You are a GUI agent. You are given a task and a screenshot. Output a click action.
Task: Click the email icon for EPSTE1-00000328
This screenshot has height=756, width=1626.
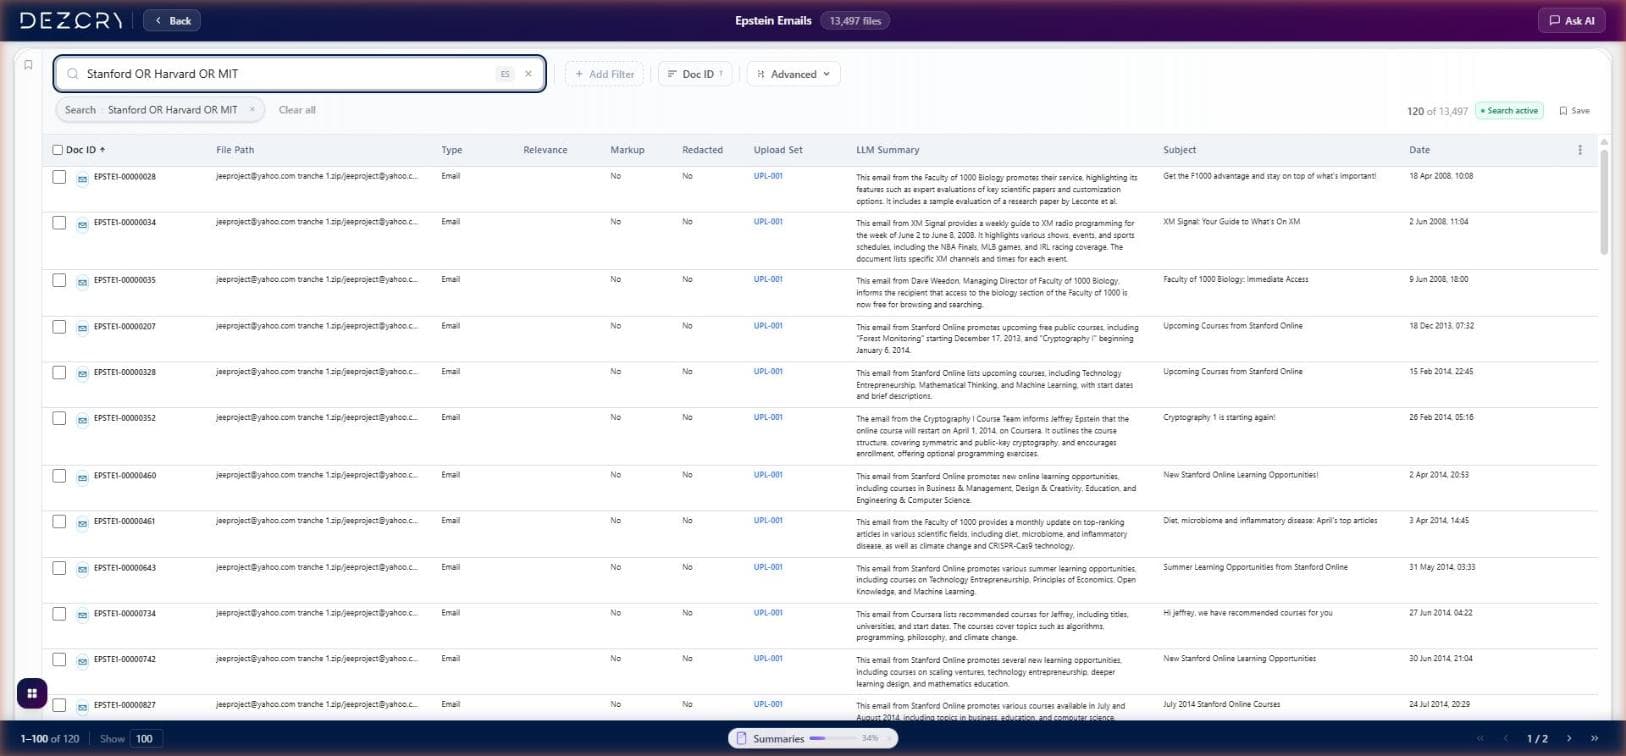[82, 374]
